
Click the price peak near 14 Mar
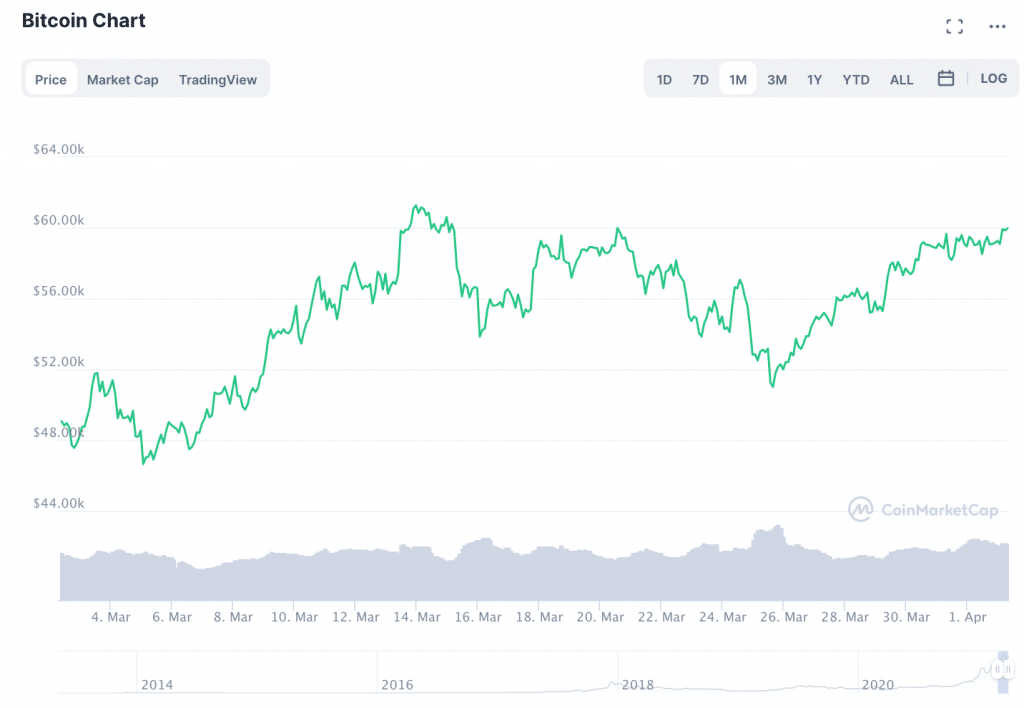click(x=415, y=206)
